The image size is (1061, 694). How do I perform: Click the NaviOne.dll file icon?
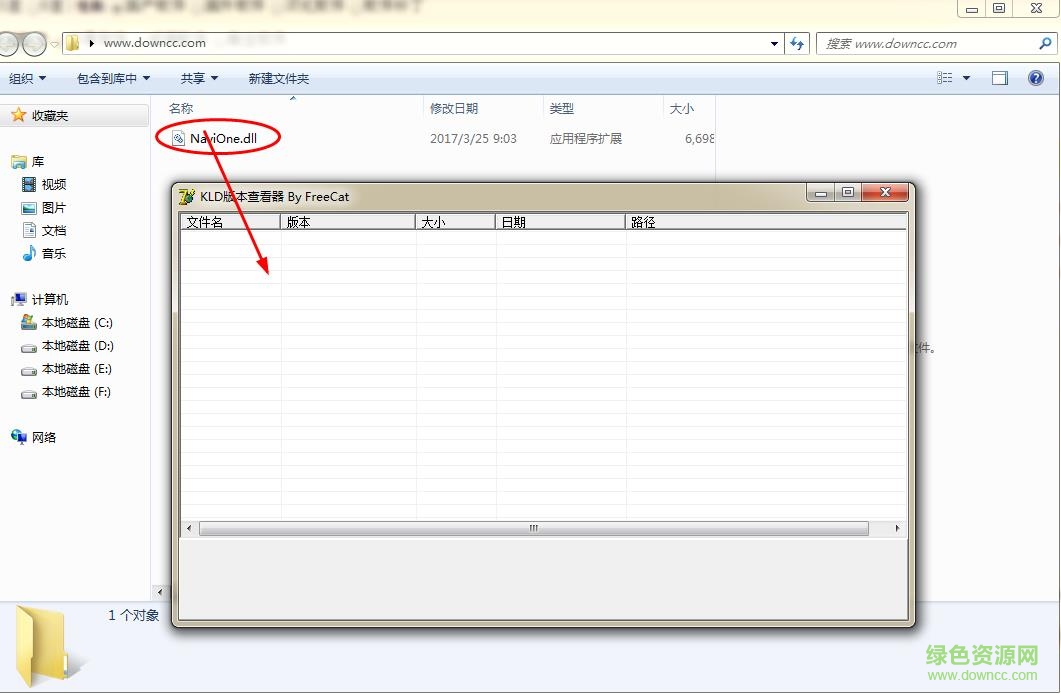pos(178,139)
